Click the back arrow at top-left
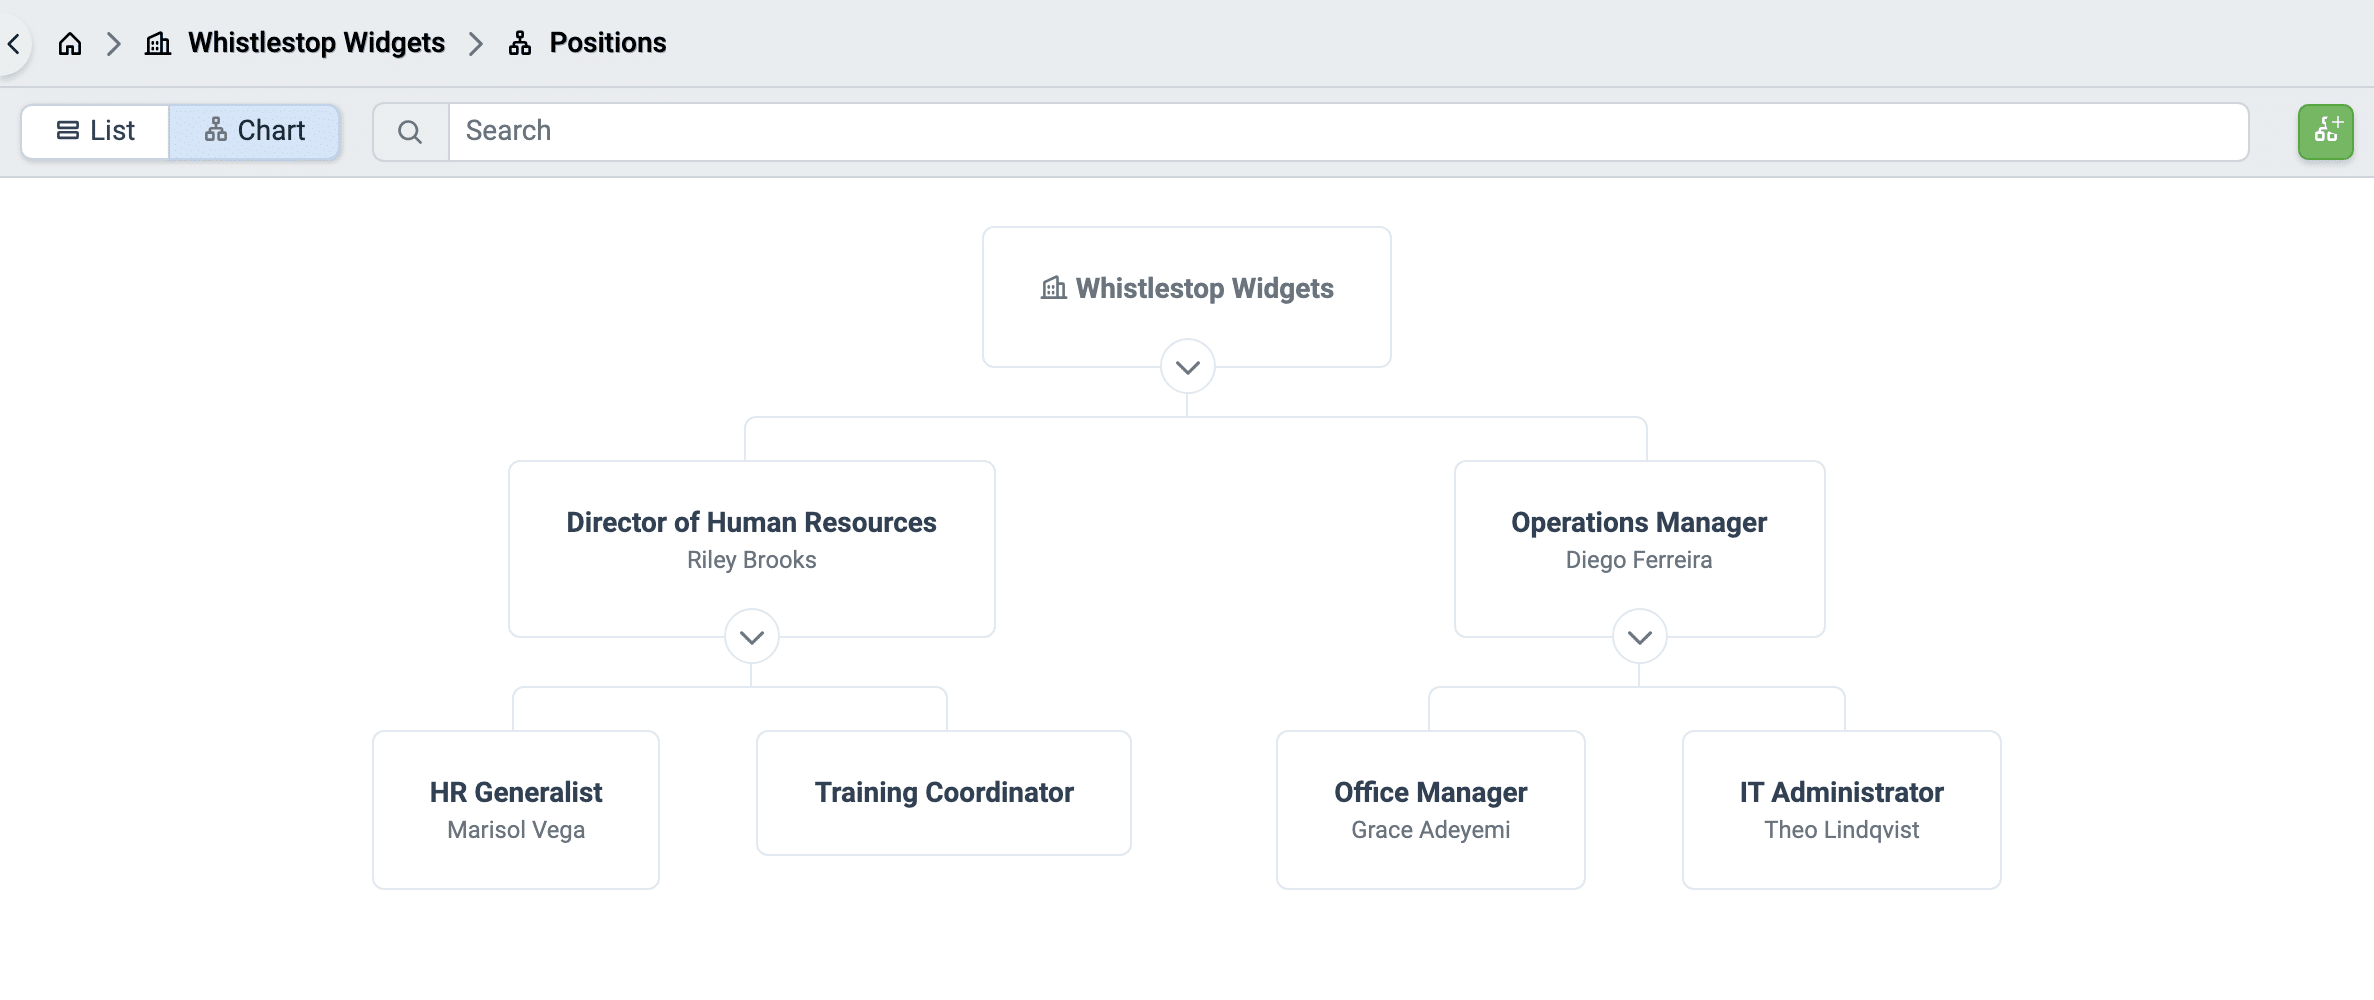Screen dimensions: 2374x1000 (14, 44)
